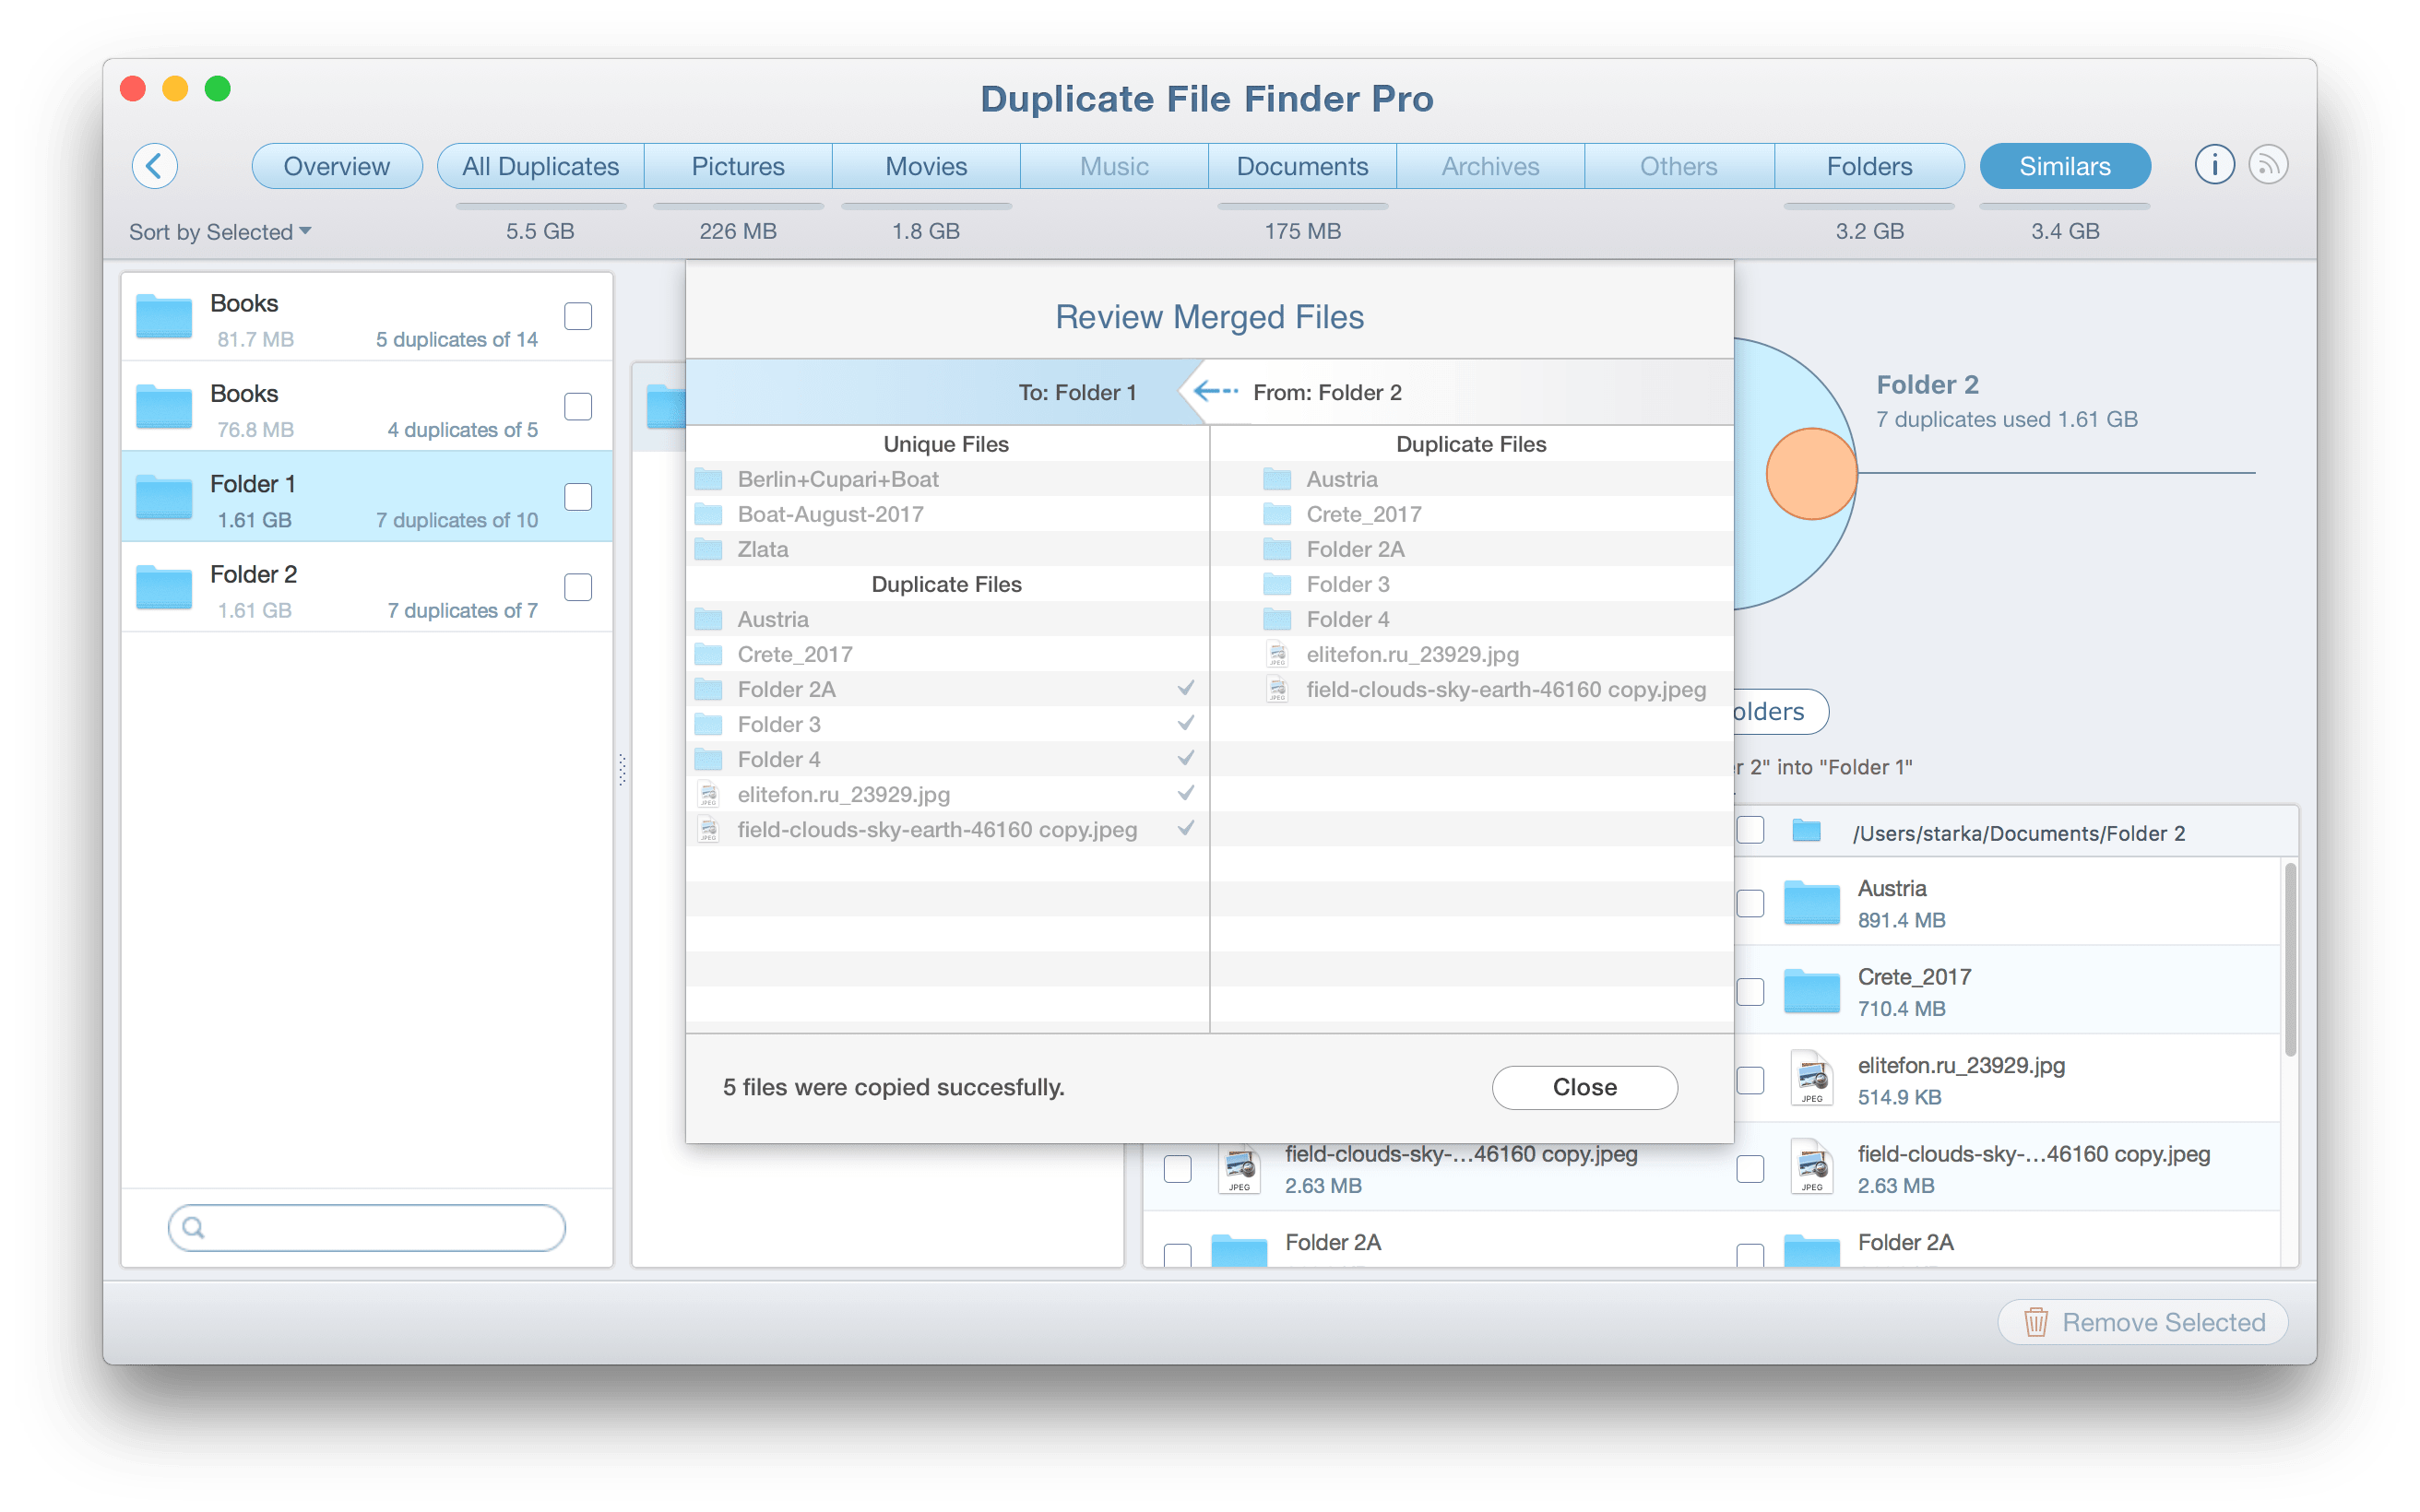
Task: Select Austria in the From column
Action: [1471, 479]
